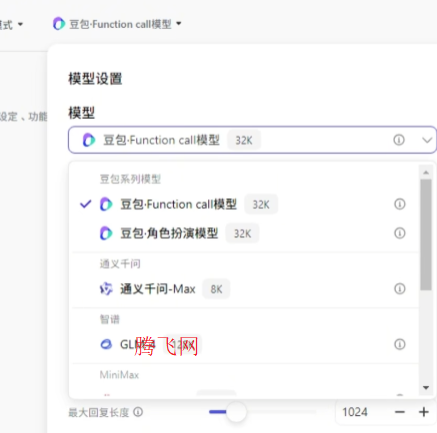Click the 8K badge next to 通义千问-Max
Screen dimensions: 437x433
[216, 289]
